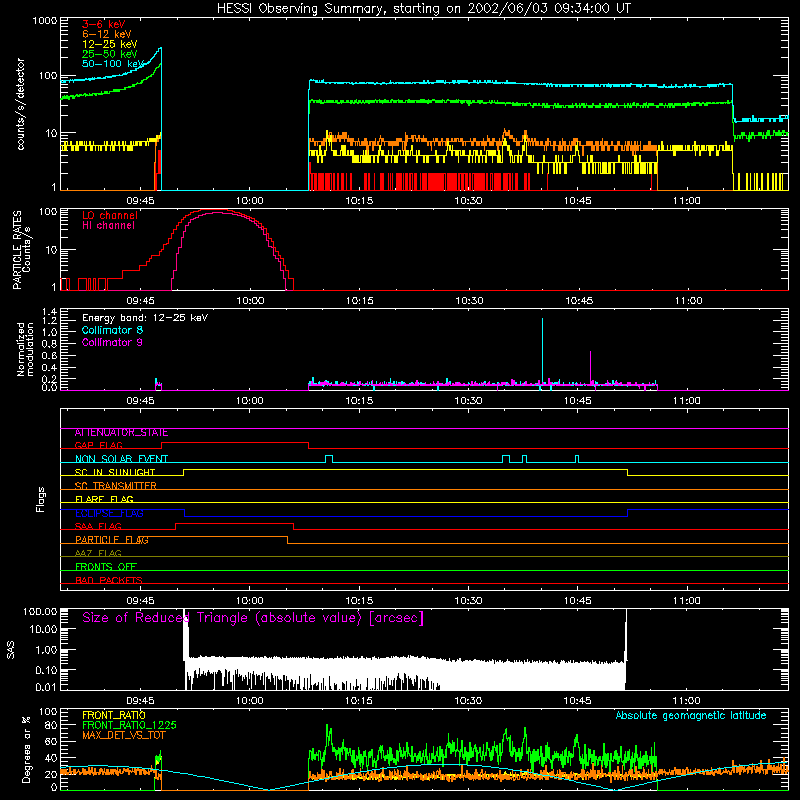Click the Normalized modulation axis label
The width and height of the screenshot is (800, 800).
click(25, 349)
